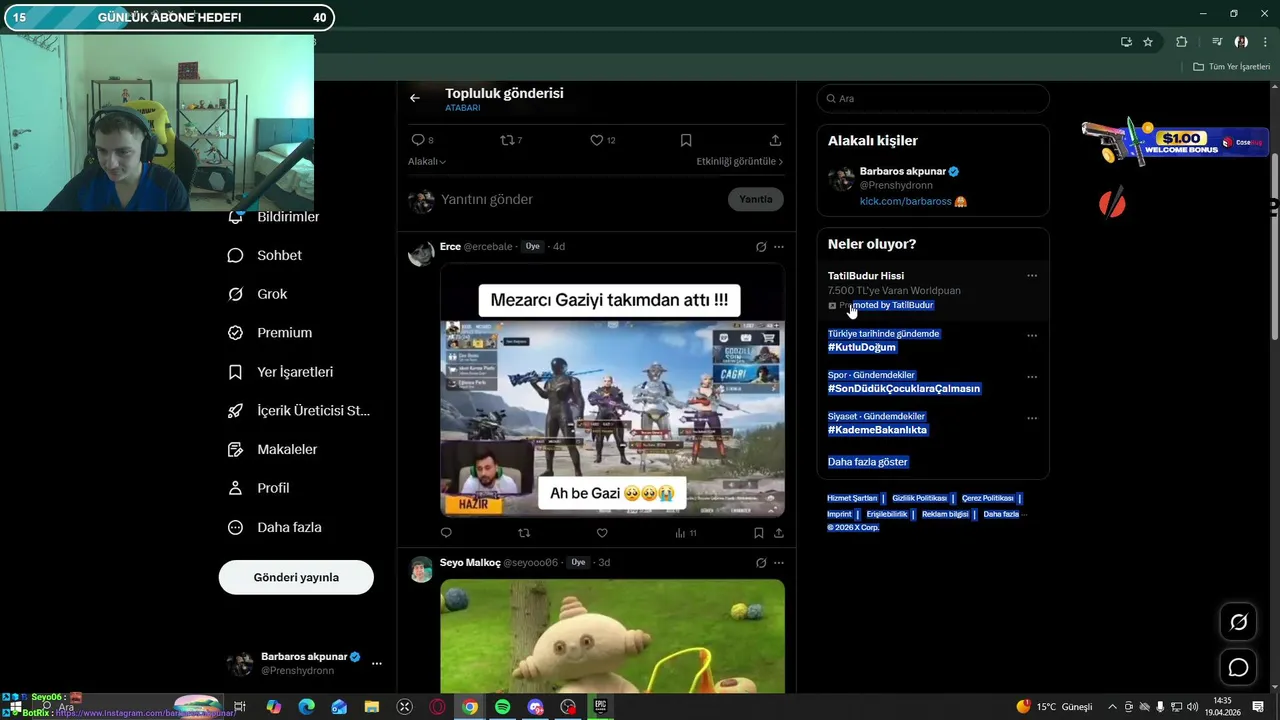Viewport: 1280px width, 720px height.
Task: Open Profil in the sidebar
Action: coord(258,488)
